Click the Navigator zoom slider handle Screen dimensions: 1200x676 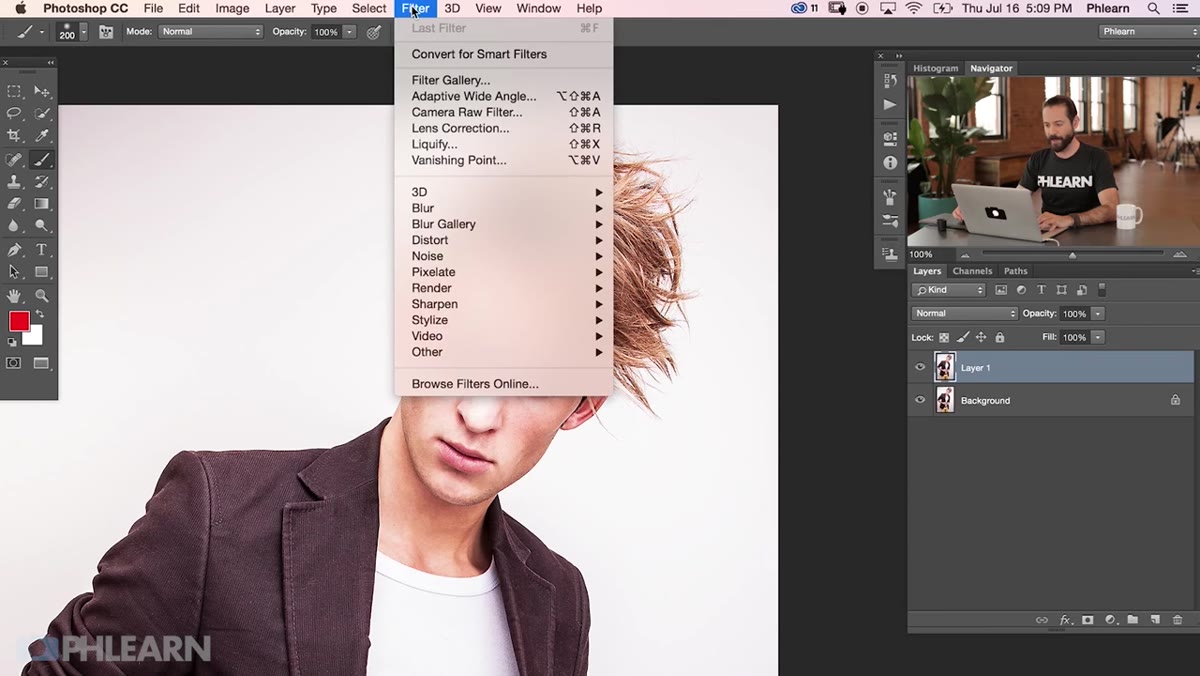click(1072, 255)
